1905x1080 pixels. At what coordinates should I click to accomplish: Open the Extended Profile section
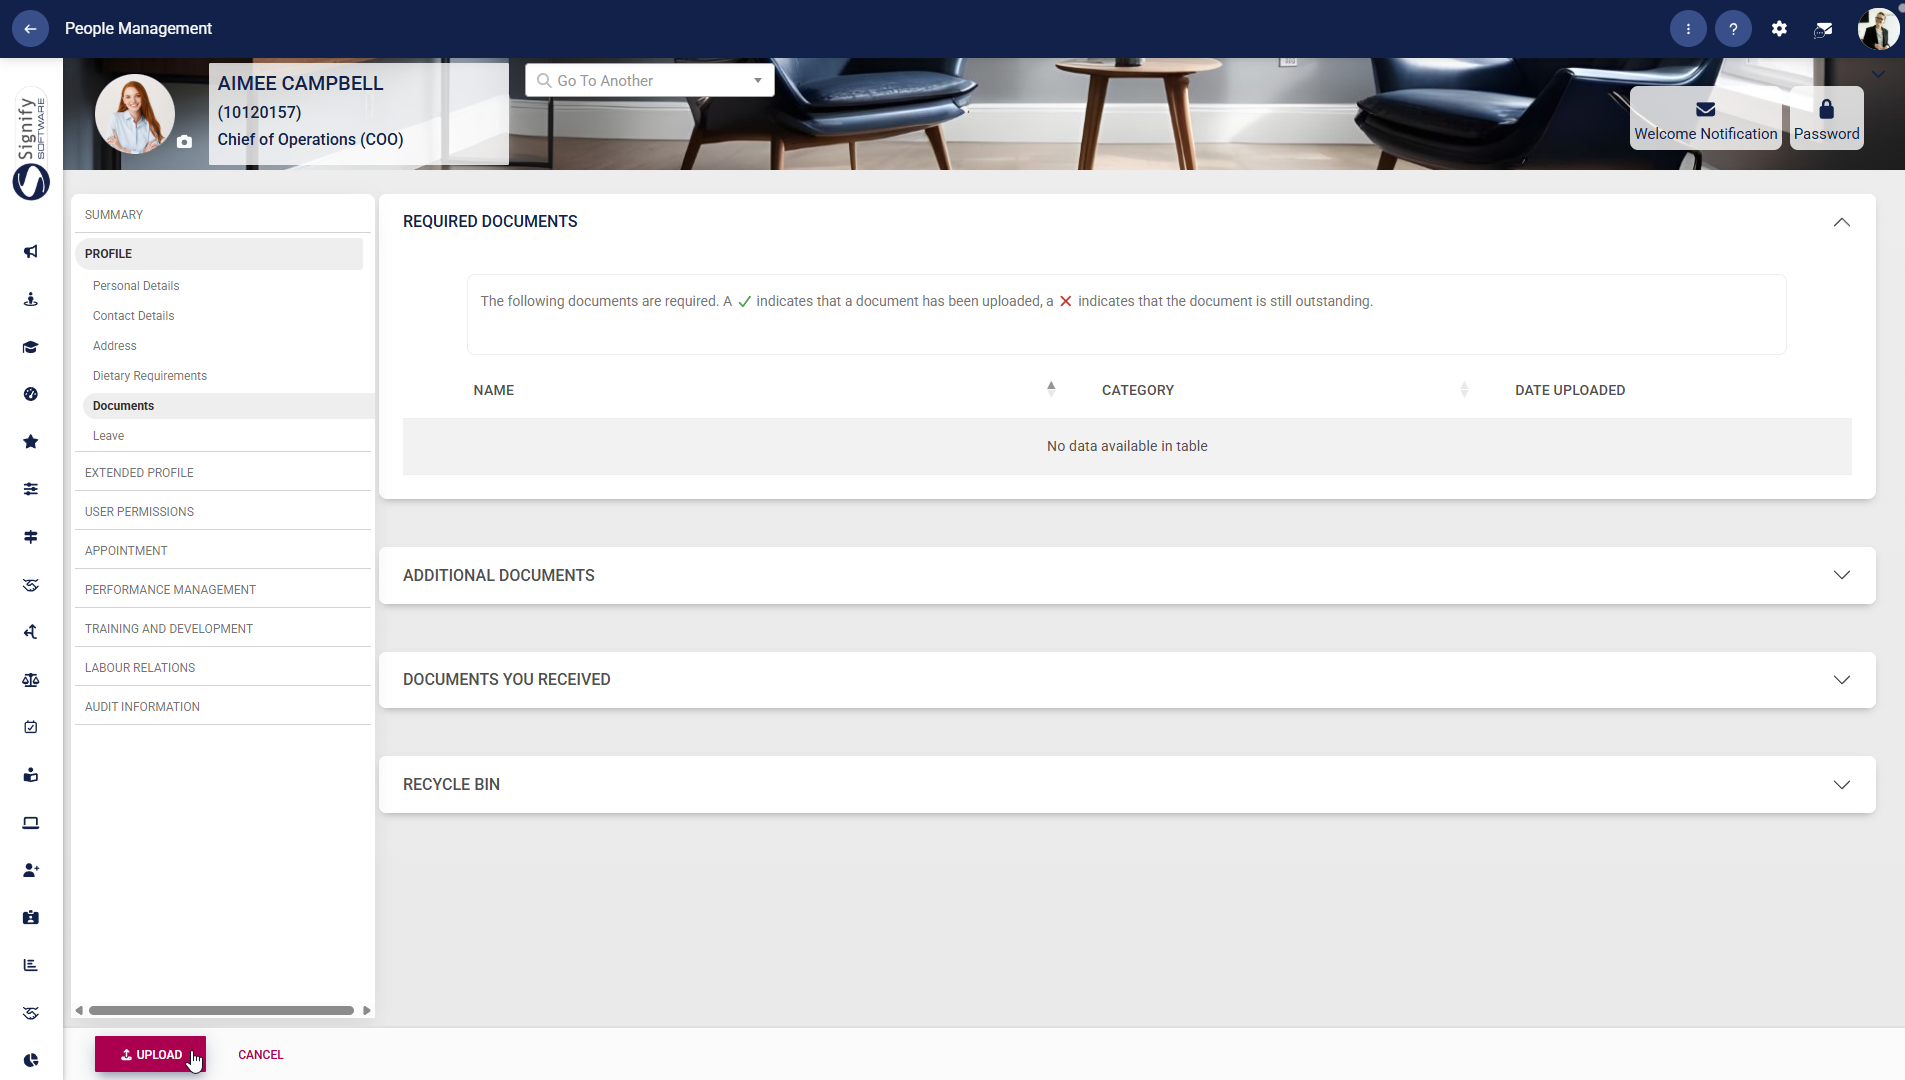139,472
